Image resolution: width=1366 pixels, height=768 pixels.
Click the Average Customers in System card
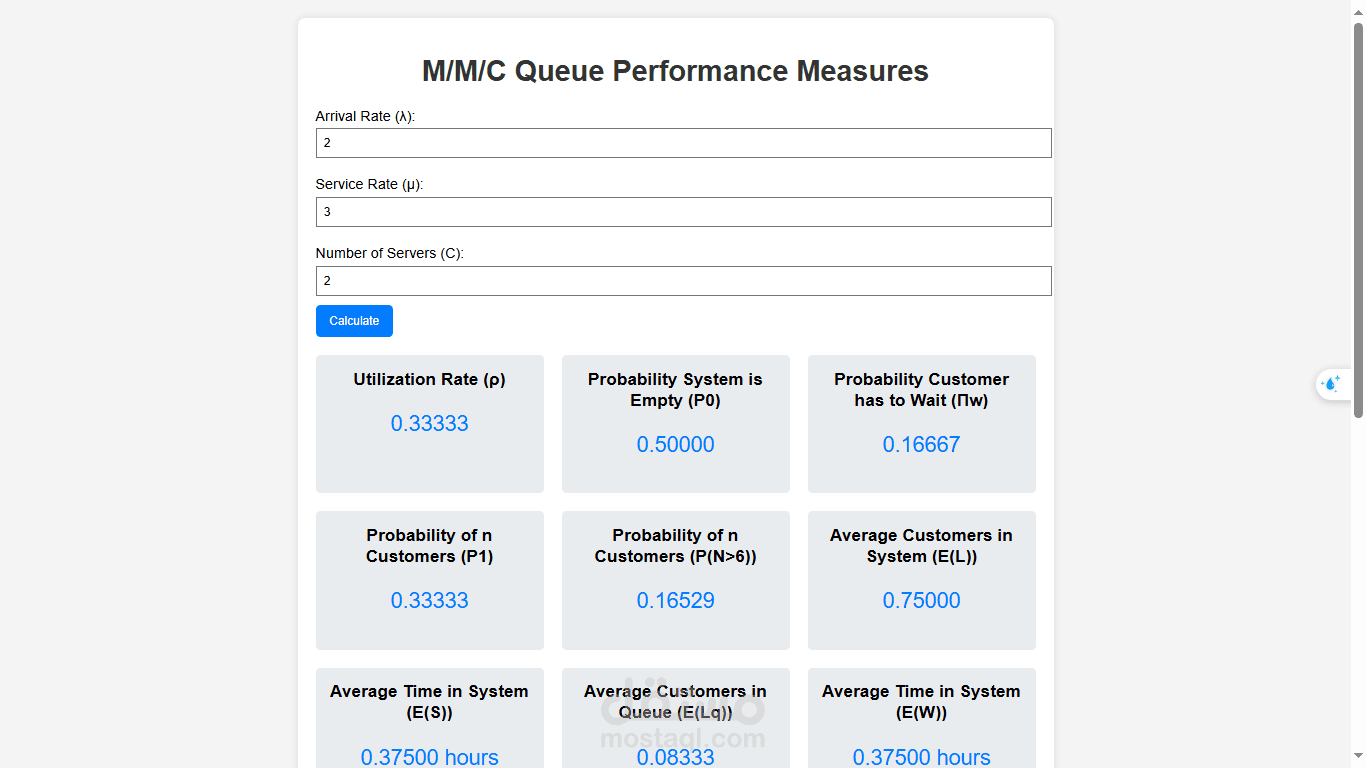921,580
